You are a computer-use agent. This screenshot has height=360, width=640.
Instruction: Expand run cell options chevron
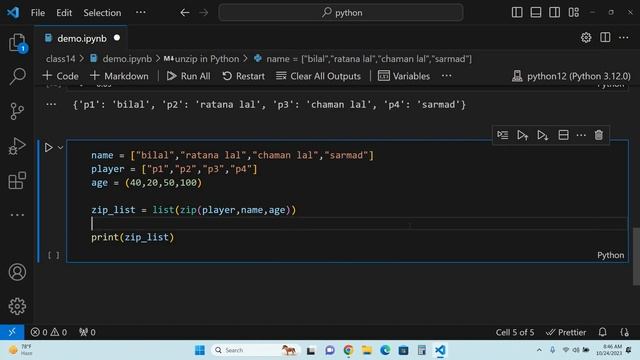coord(60,147)
